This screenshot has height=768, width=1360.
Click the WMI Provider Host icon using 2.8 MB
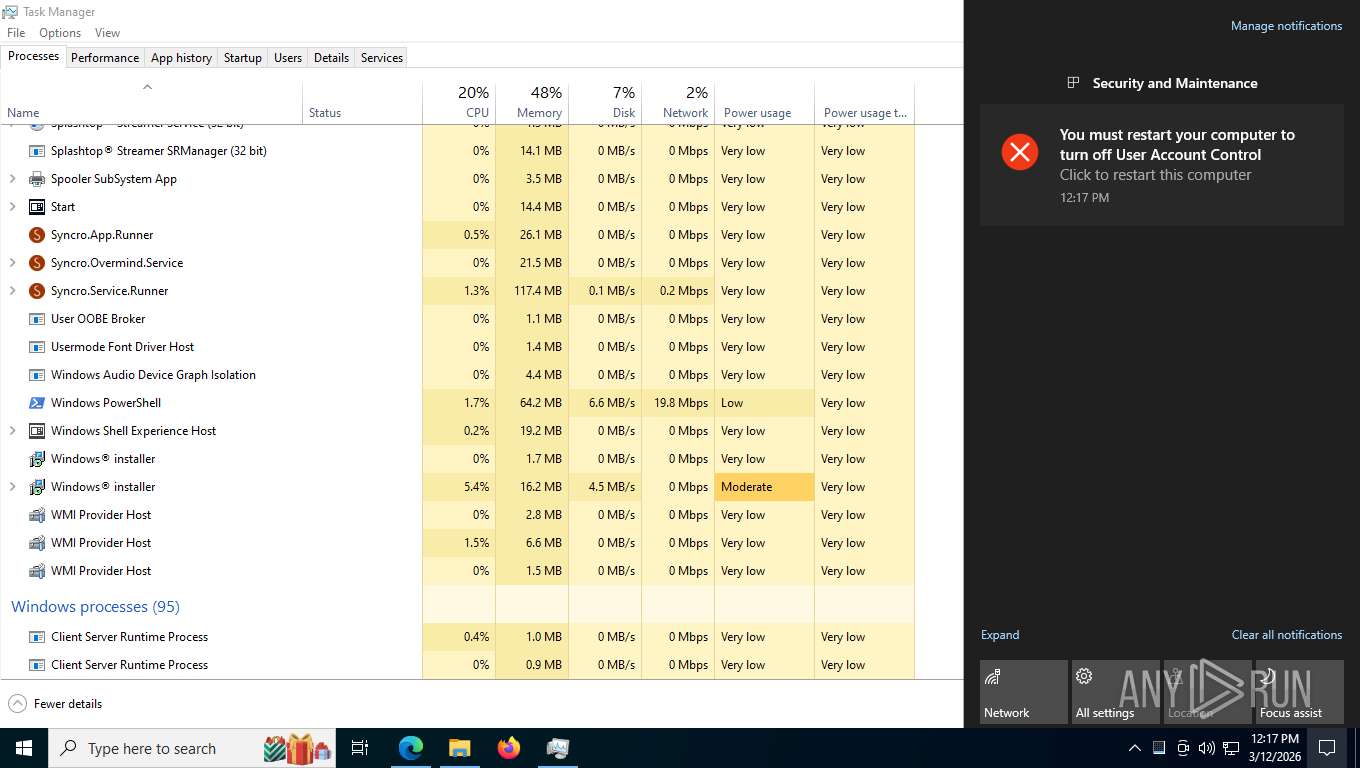coord(37,515)
